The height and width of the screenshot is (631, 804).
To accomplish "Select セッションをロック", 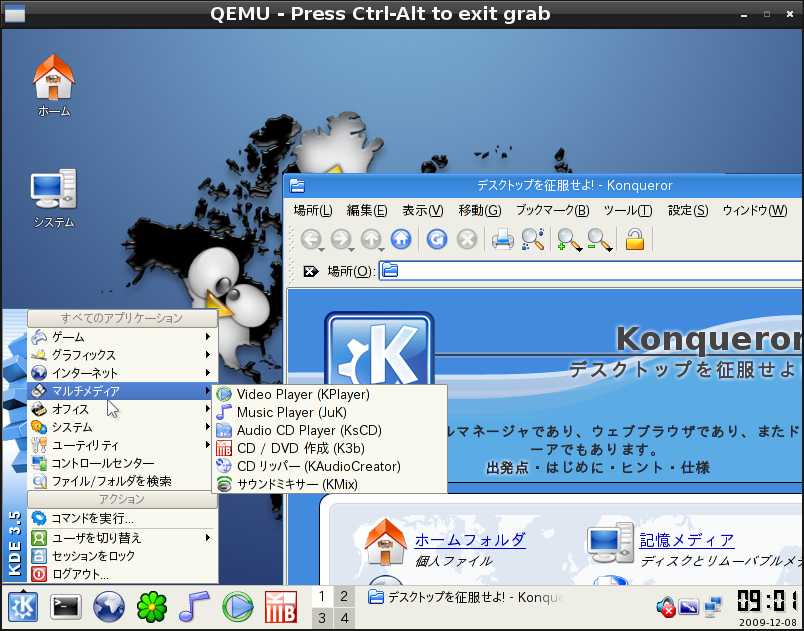I will click(122, 556).
